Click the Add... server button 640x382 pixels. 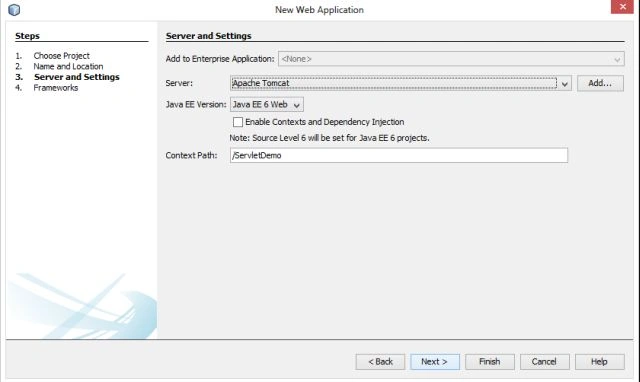coord(600,83)
